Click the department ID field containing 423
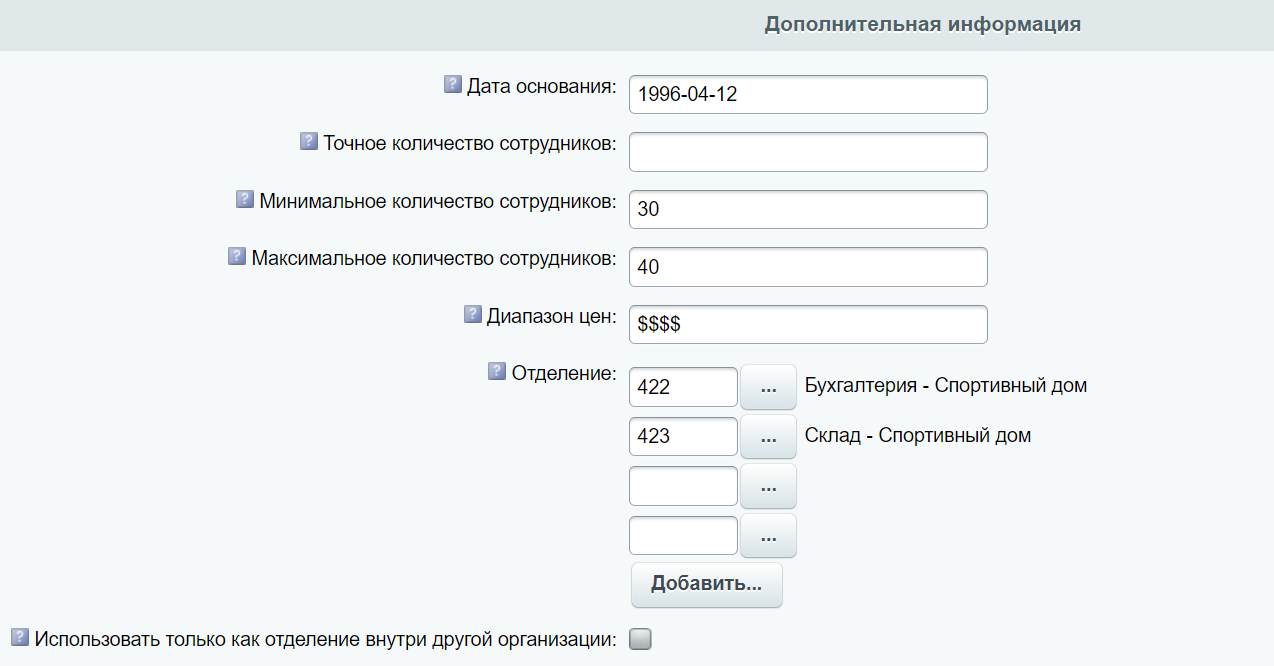This screenshot has height=666, width=1274. (683, 437)
